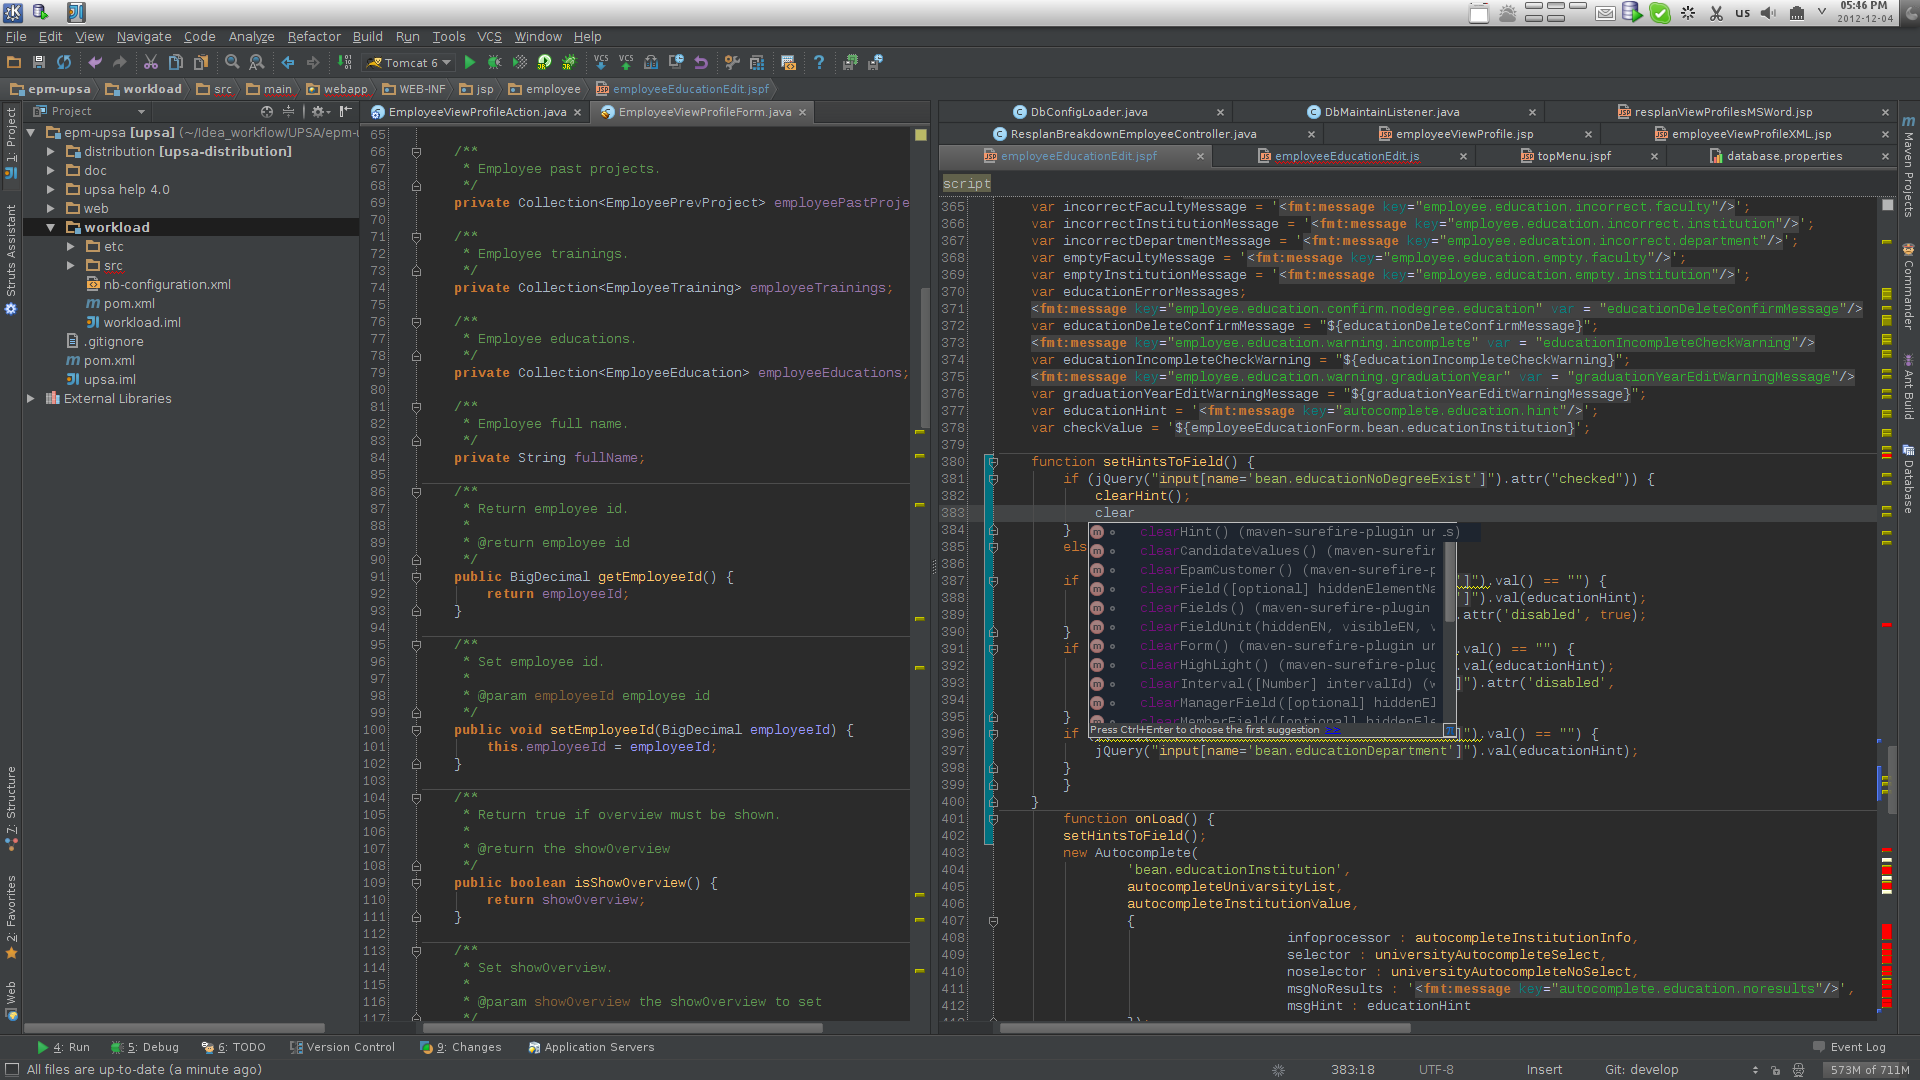Toggle the read-only lock icon in the status bar
This screenshot has height=1080, width=1920.
1776,1069
